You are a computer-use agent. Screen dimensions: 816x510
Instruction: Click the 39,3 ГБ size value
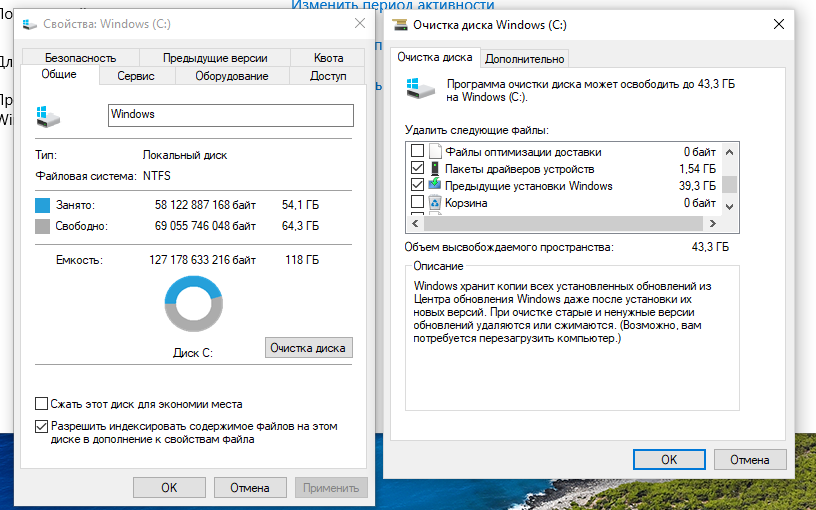coord(697,186)
